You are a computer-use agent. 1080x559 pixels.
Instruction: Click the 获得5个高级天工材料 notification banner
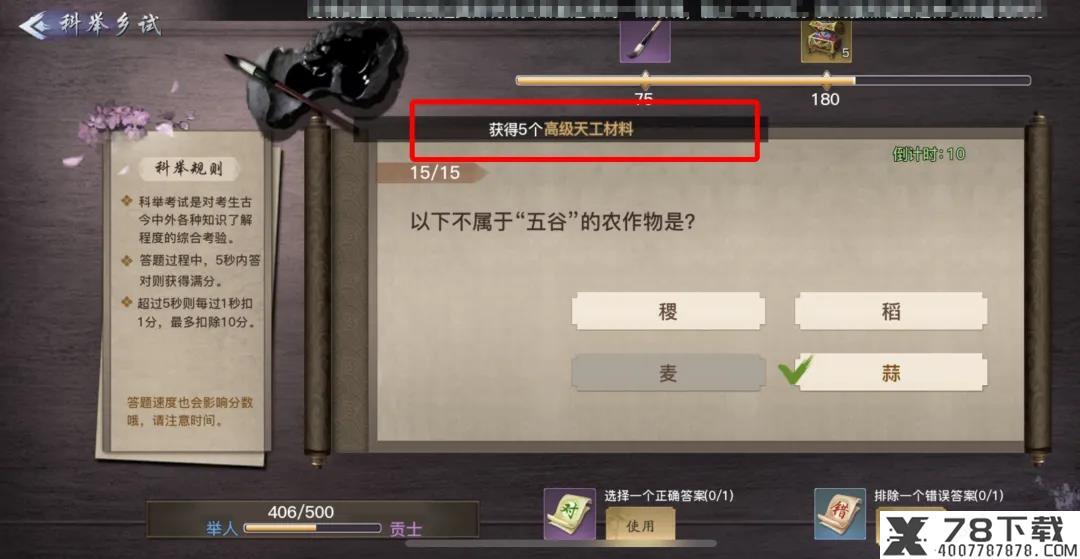(x=560, y=129)
